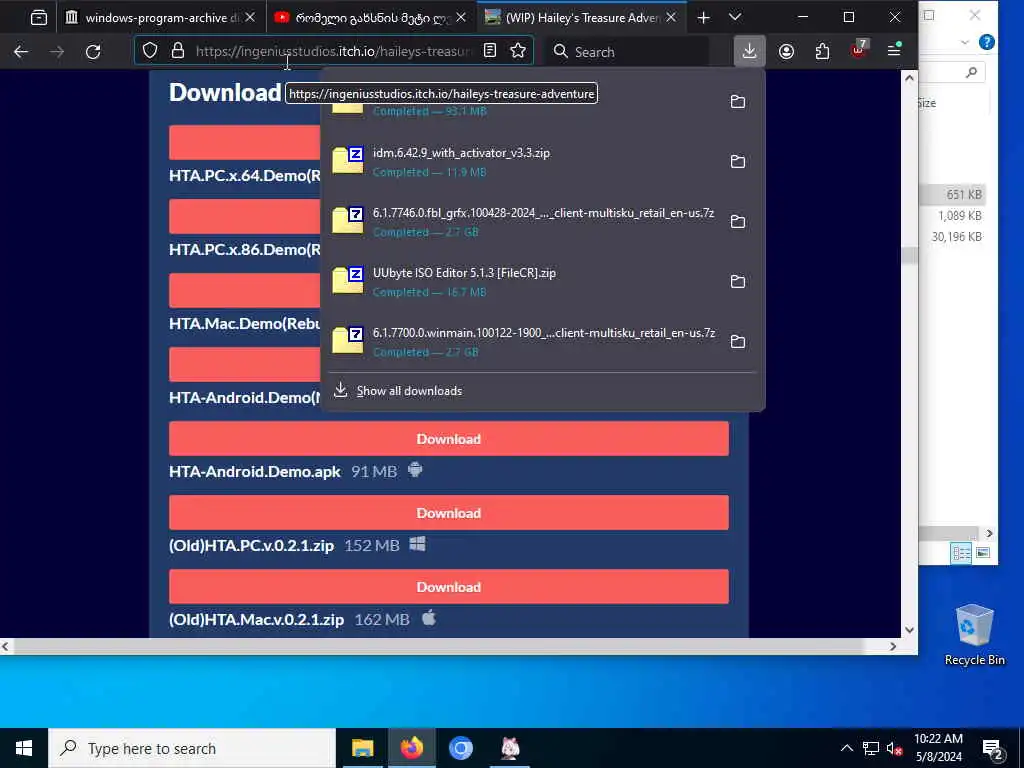
Task: Focus the URL address bar
Action: click(x=333, y=51)
